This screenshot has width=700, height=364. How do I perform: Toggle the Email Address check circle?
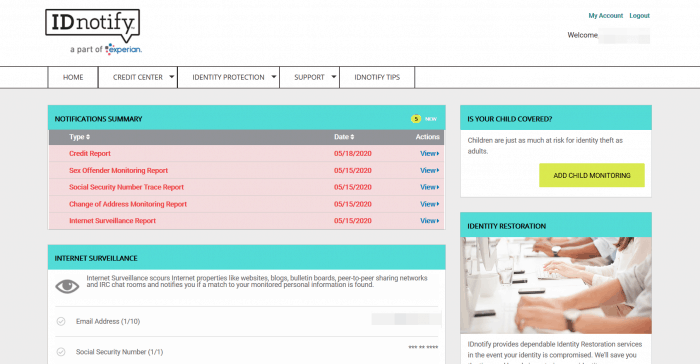point(61,321)
